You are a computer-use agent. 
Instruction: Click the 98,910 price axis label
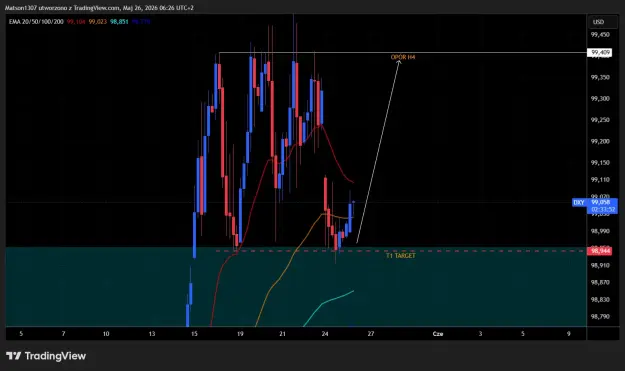tap(600, 265)
